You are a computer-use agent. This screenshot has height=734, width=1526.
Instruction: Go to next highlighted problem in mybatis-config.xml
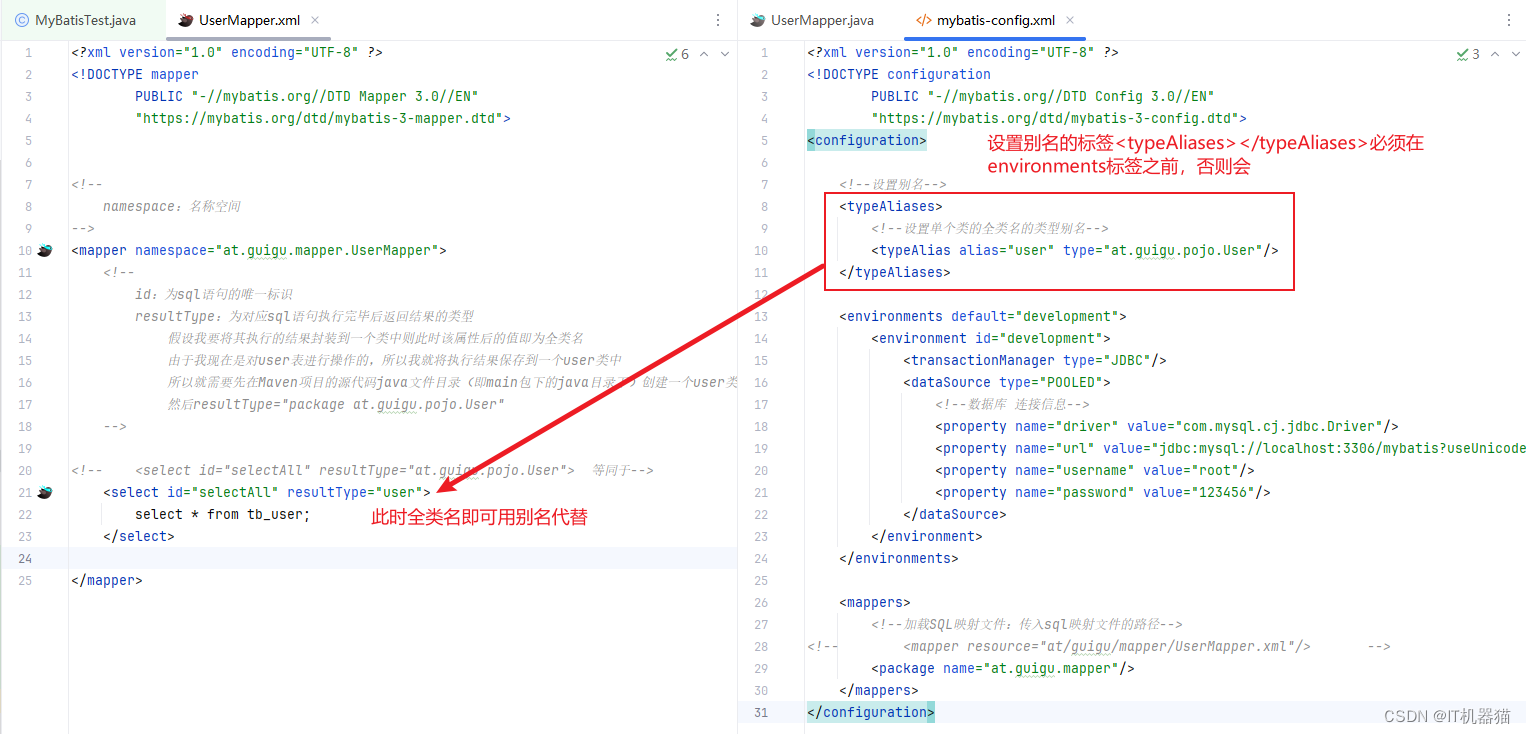(1516, 54)
